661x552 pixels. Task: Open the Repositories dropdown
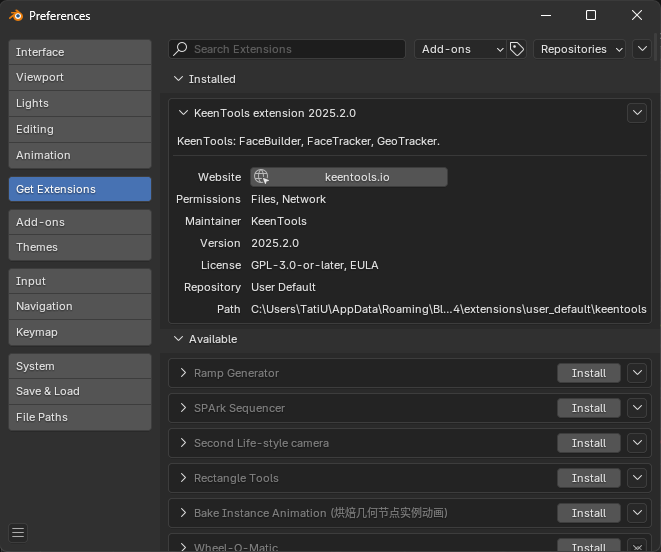(x=579, y=49)
